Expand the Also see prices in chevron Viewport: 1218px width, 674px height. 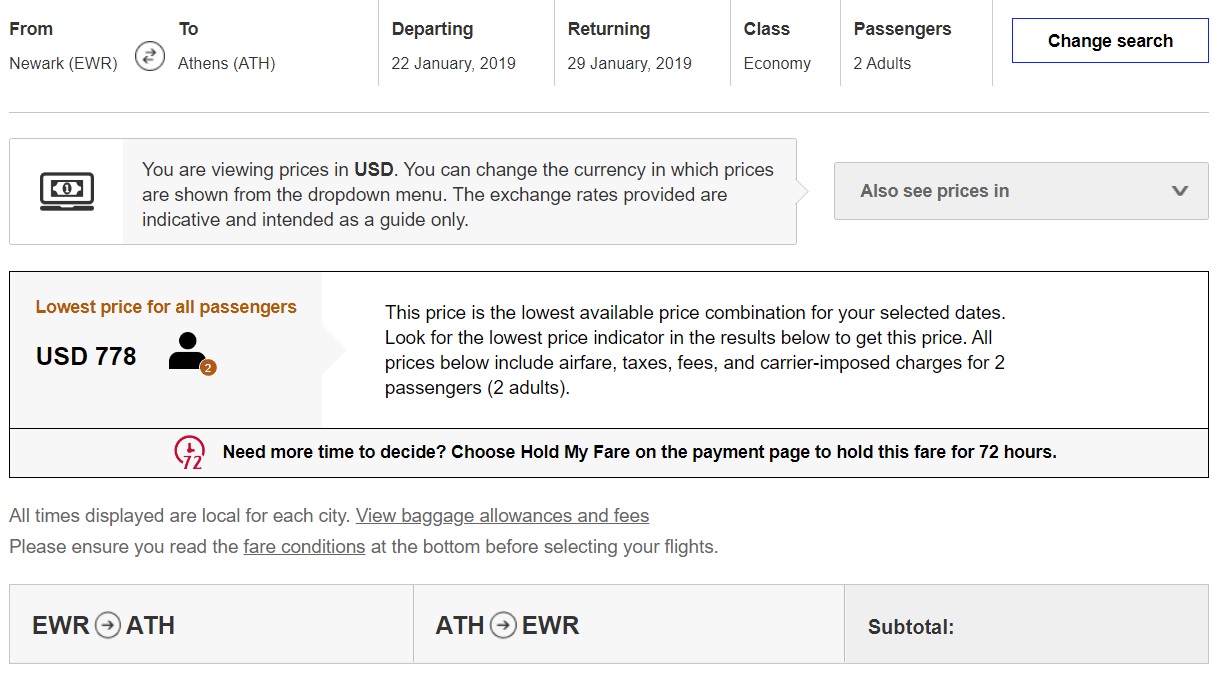1179,191
